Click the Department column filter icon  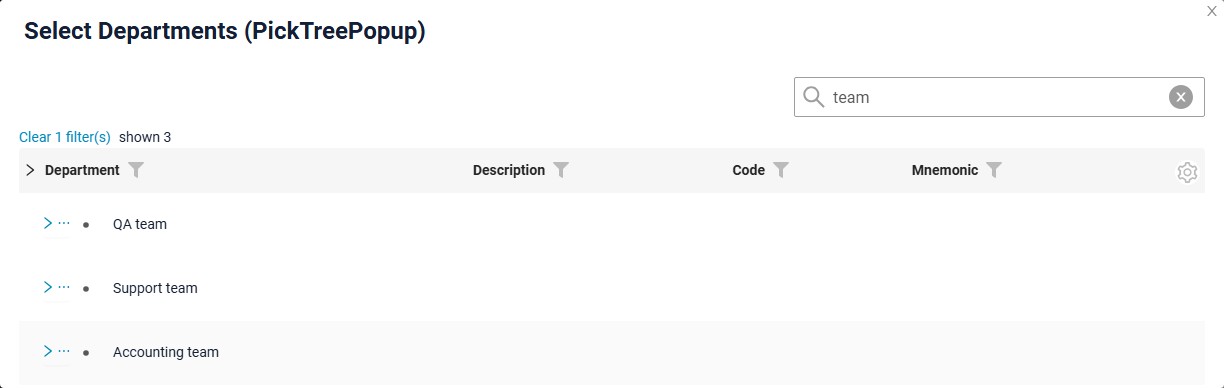pos(136,170)
